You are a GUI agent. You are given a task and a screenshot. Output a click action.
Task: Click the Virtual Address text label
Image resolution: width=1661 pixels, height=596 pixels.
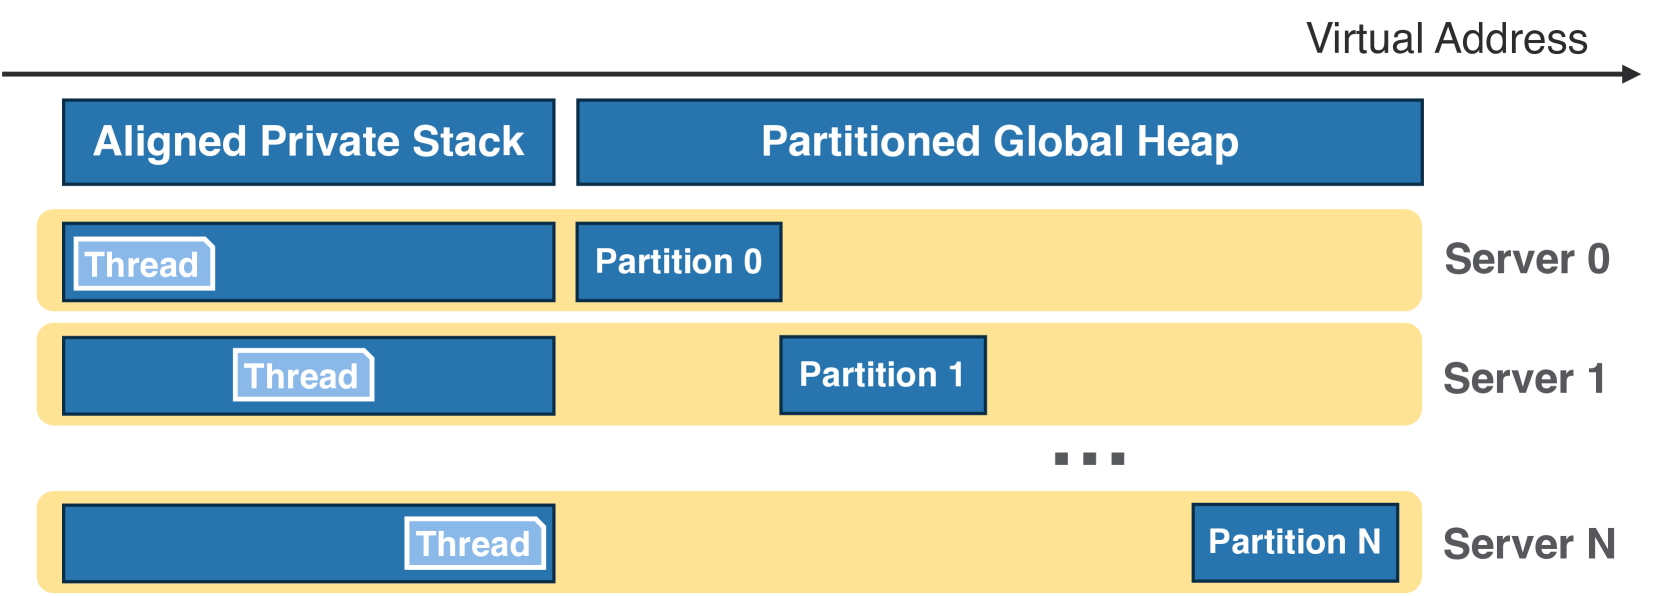tap(1446, 39)
